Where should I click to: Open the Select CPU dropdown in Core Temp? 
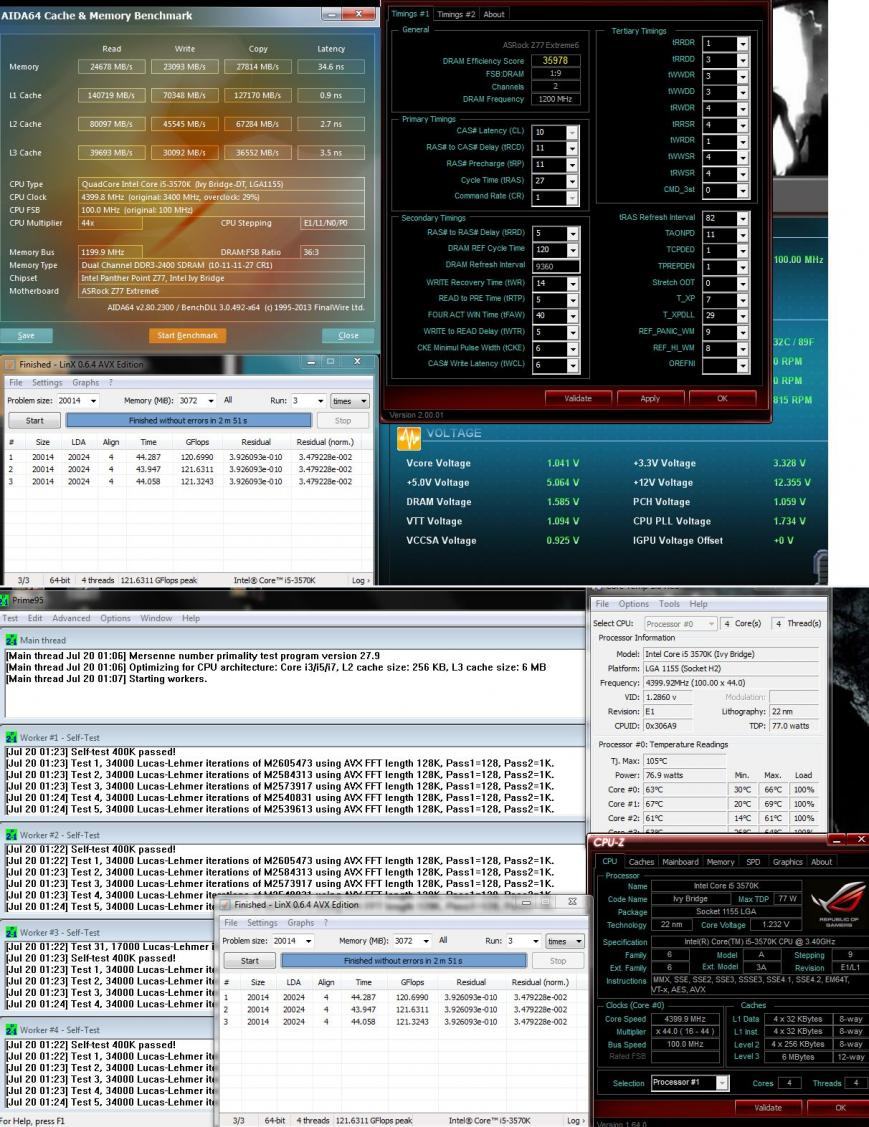(711, 623)
